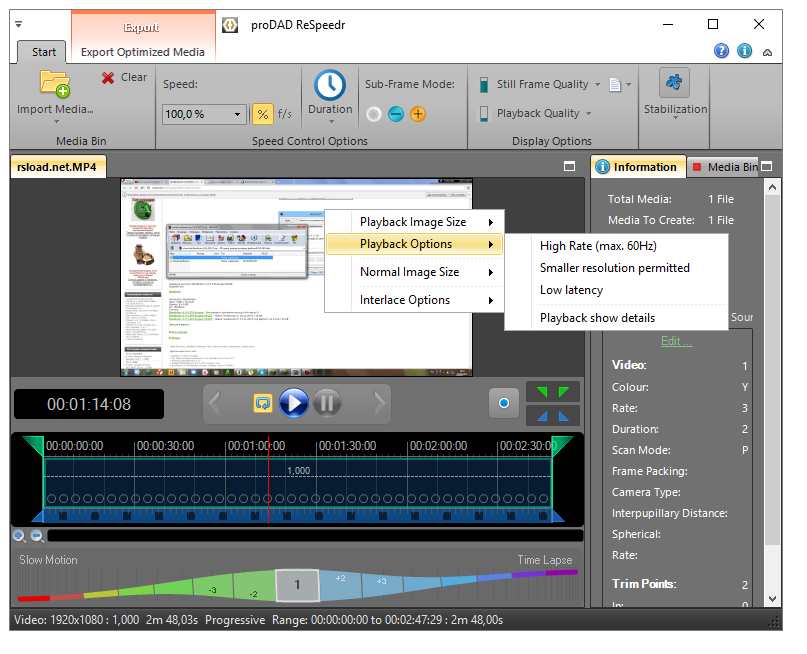Viewport: 807px width, 654px height.
Task: Select the blue minus sub-frame mode
Action: pos(396,114)
